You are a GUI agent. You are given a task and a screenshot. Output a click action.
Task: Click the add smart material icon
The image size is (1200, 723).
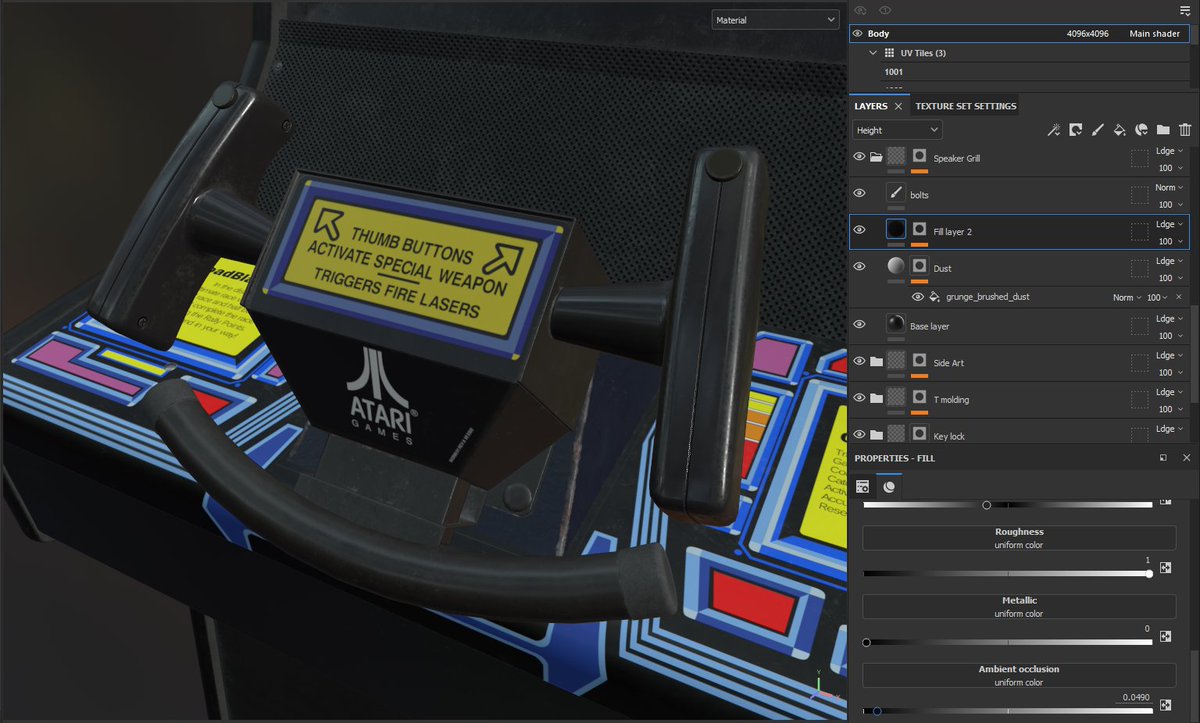click(1141, 130)
